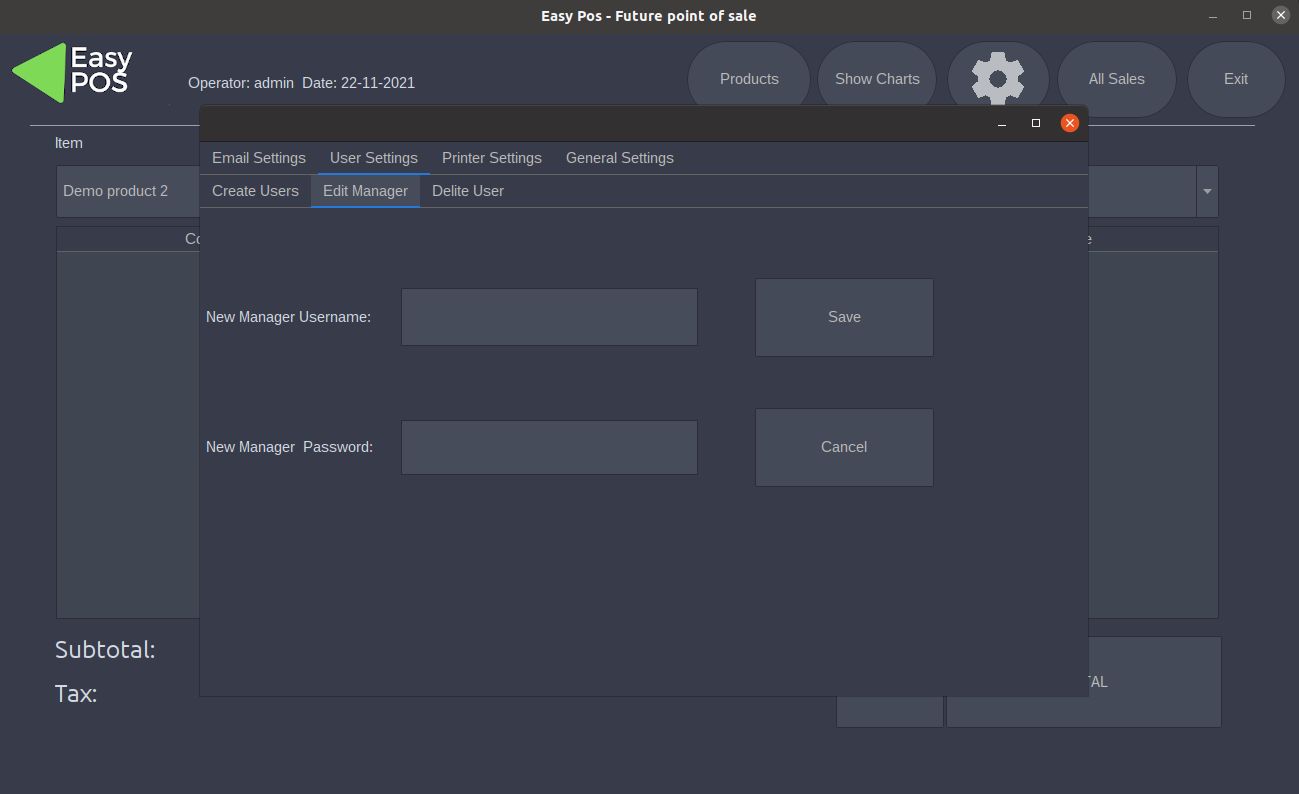Minimize the main Easy Pos window
The image size is (1299, 794).
[x=1213, y=15]
